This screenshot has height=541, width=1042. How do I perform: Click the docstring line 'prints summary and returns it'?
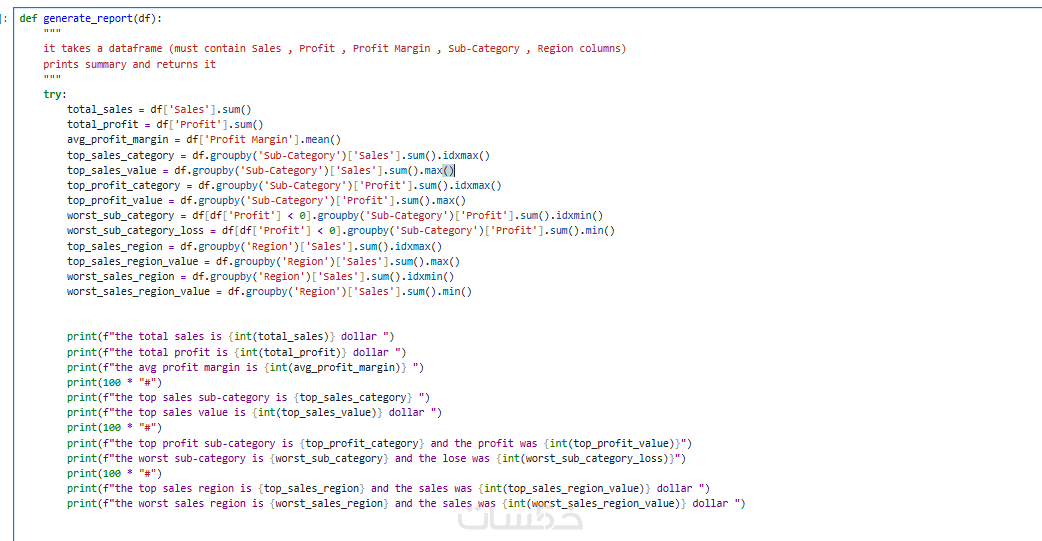click(130, 64)
